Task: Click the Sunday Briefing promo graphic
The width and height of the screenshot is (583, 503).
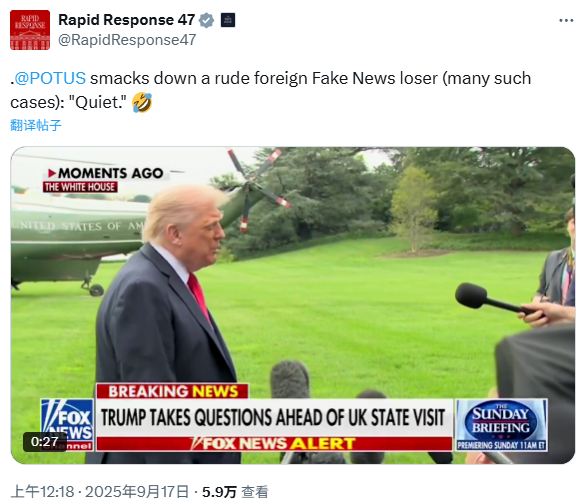Action: click(x=501, y=425)
